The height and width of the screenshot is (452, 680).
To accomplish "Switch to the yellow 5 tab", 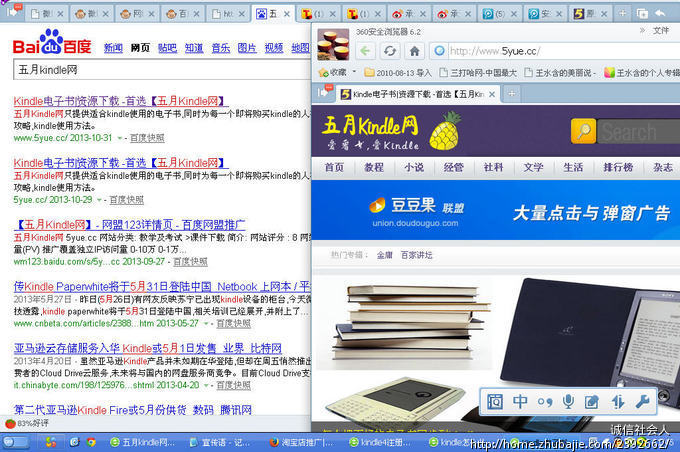I will point(589,14).
